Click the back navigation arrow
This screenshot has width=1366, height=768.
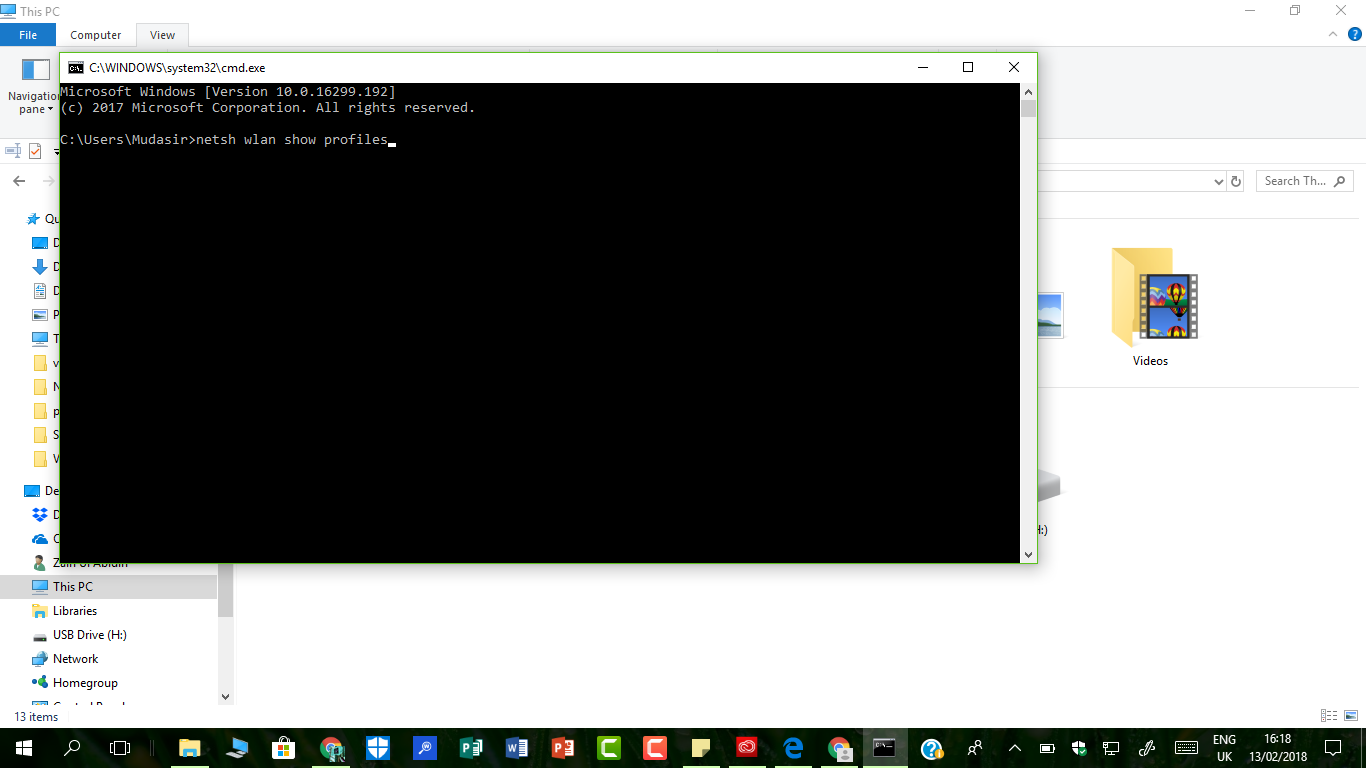click(x=19, y=181)
